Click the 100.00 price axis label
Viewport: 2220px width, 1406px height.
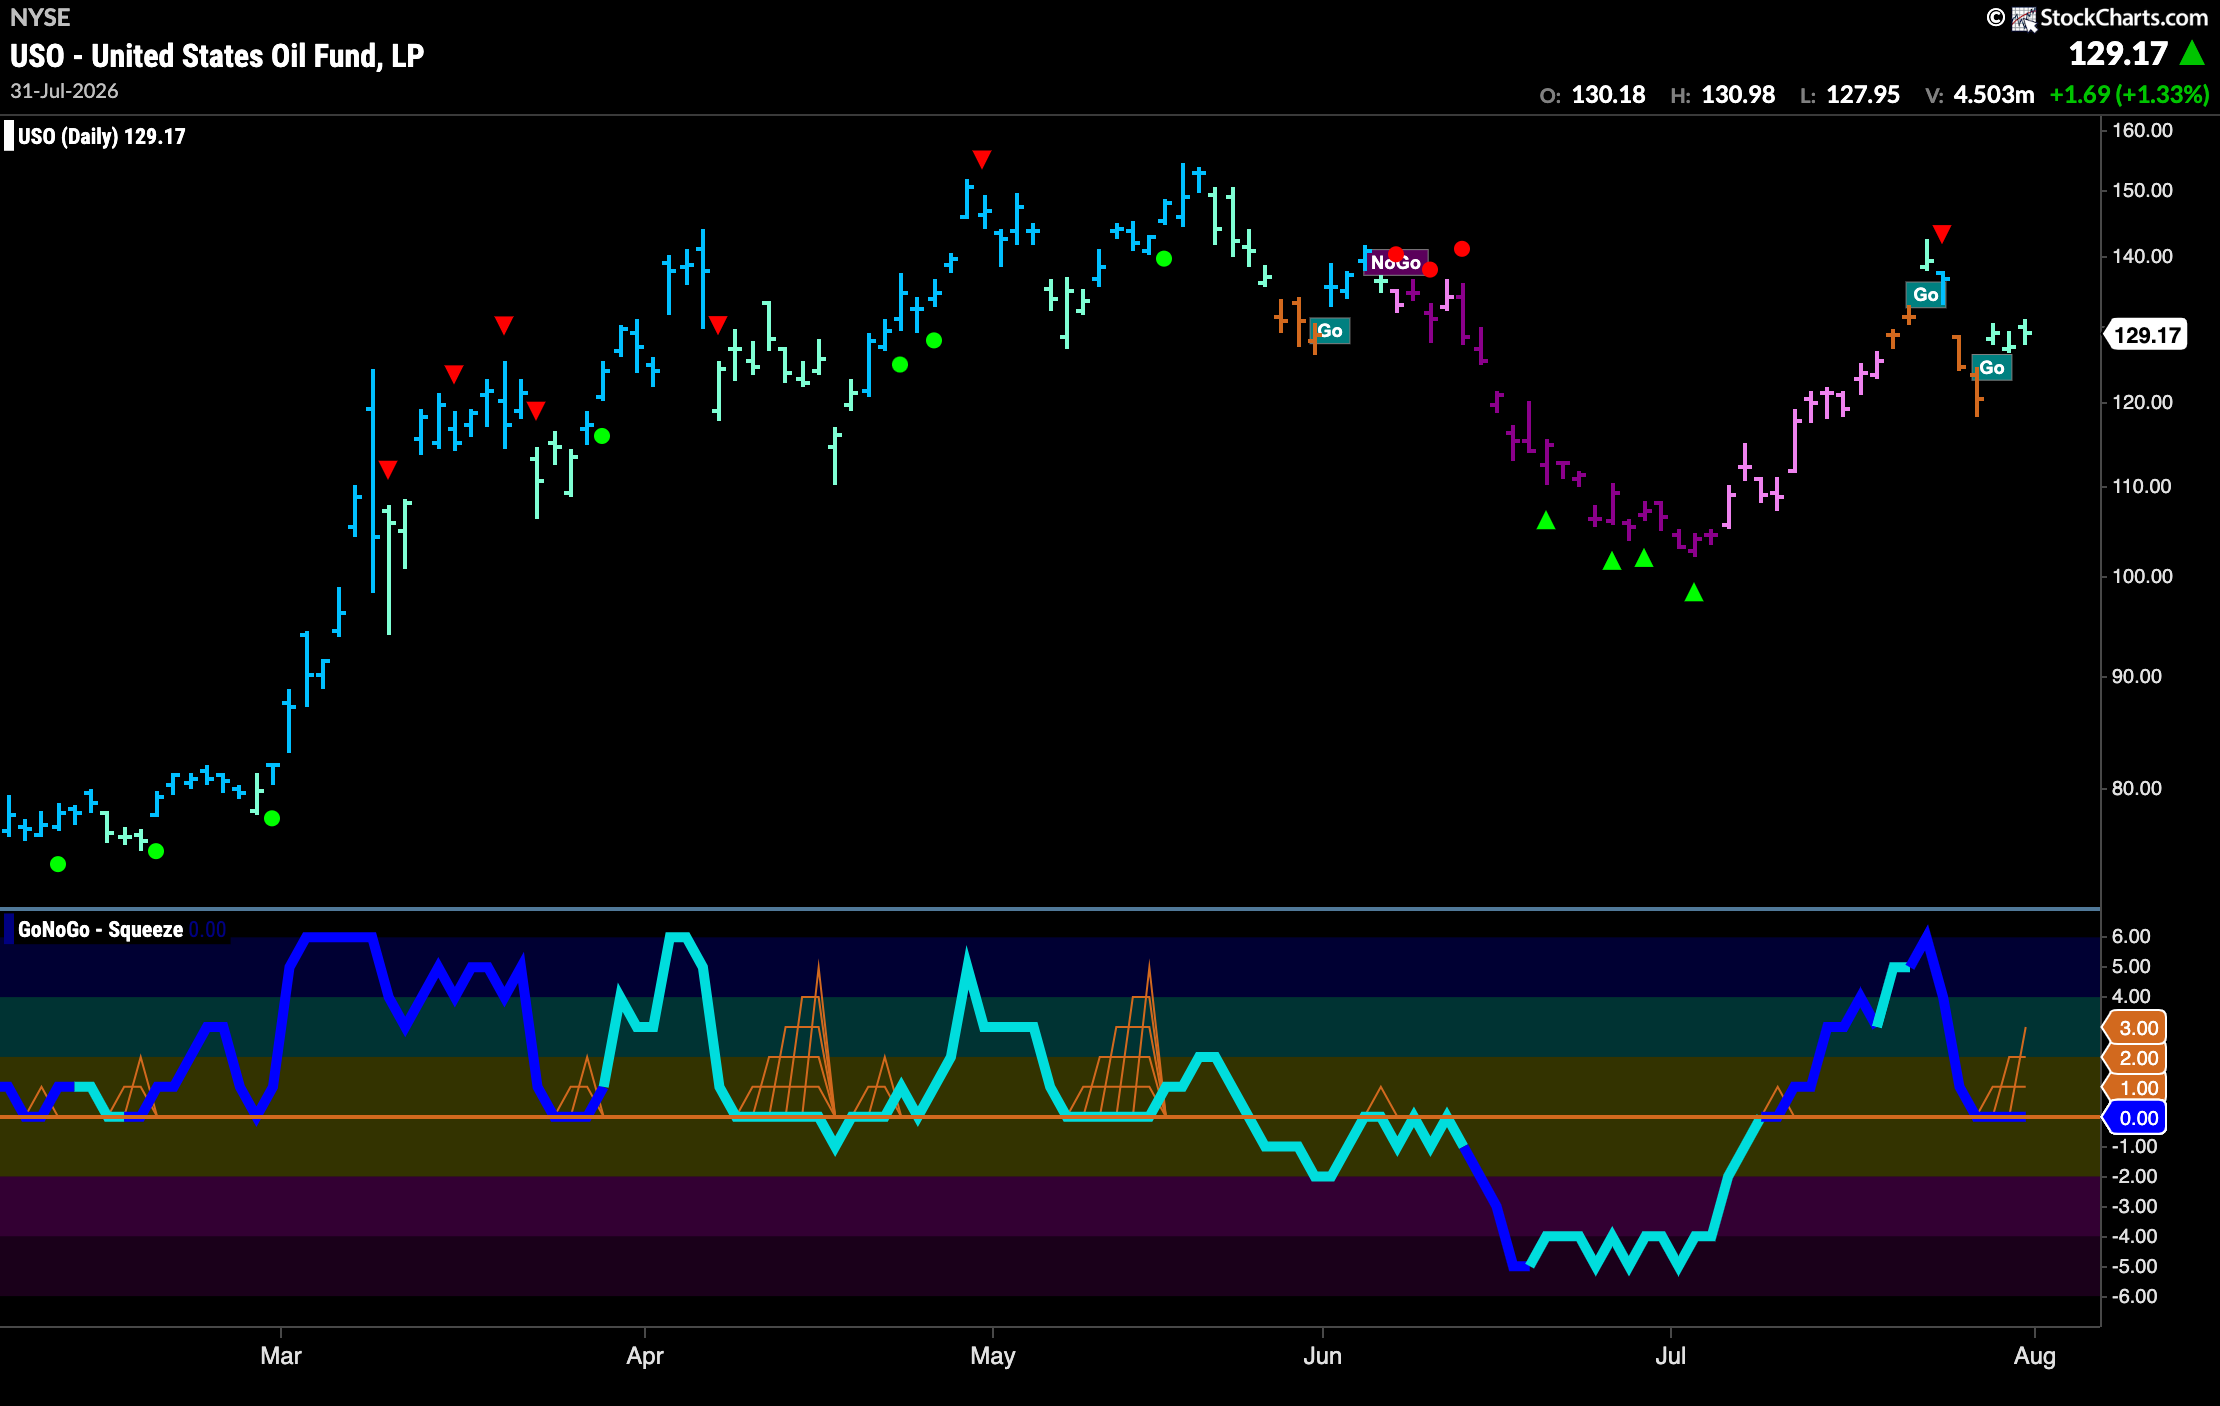coord(2142,576)
